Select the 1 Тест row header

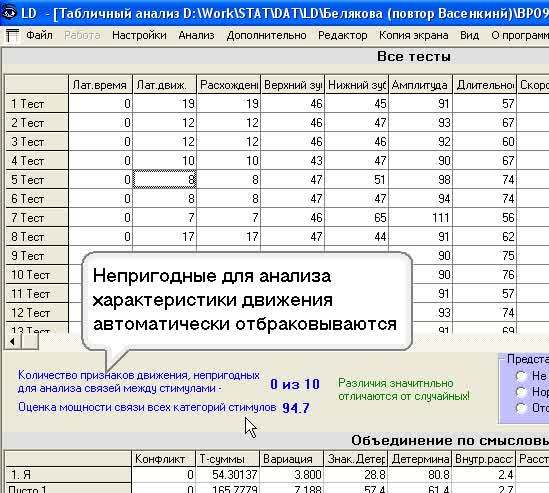point(37,104)
